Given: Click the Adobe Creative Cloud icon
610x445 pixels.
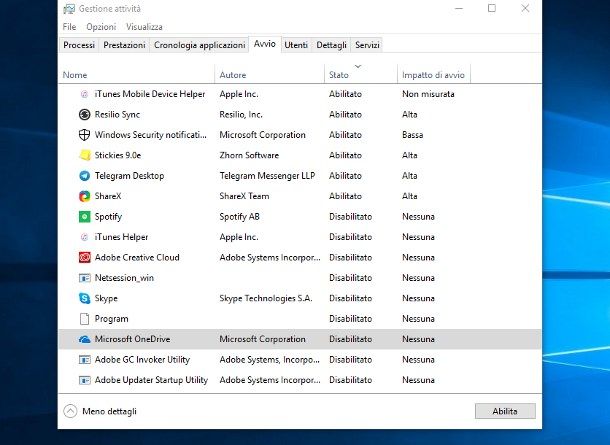Looking at the screenshot, I should 84,257.
